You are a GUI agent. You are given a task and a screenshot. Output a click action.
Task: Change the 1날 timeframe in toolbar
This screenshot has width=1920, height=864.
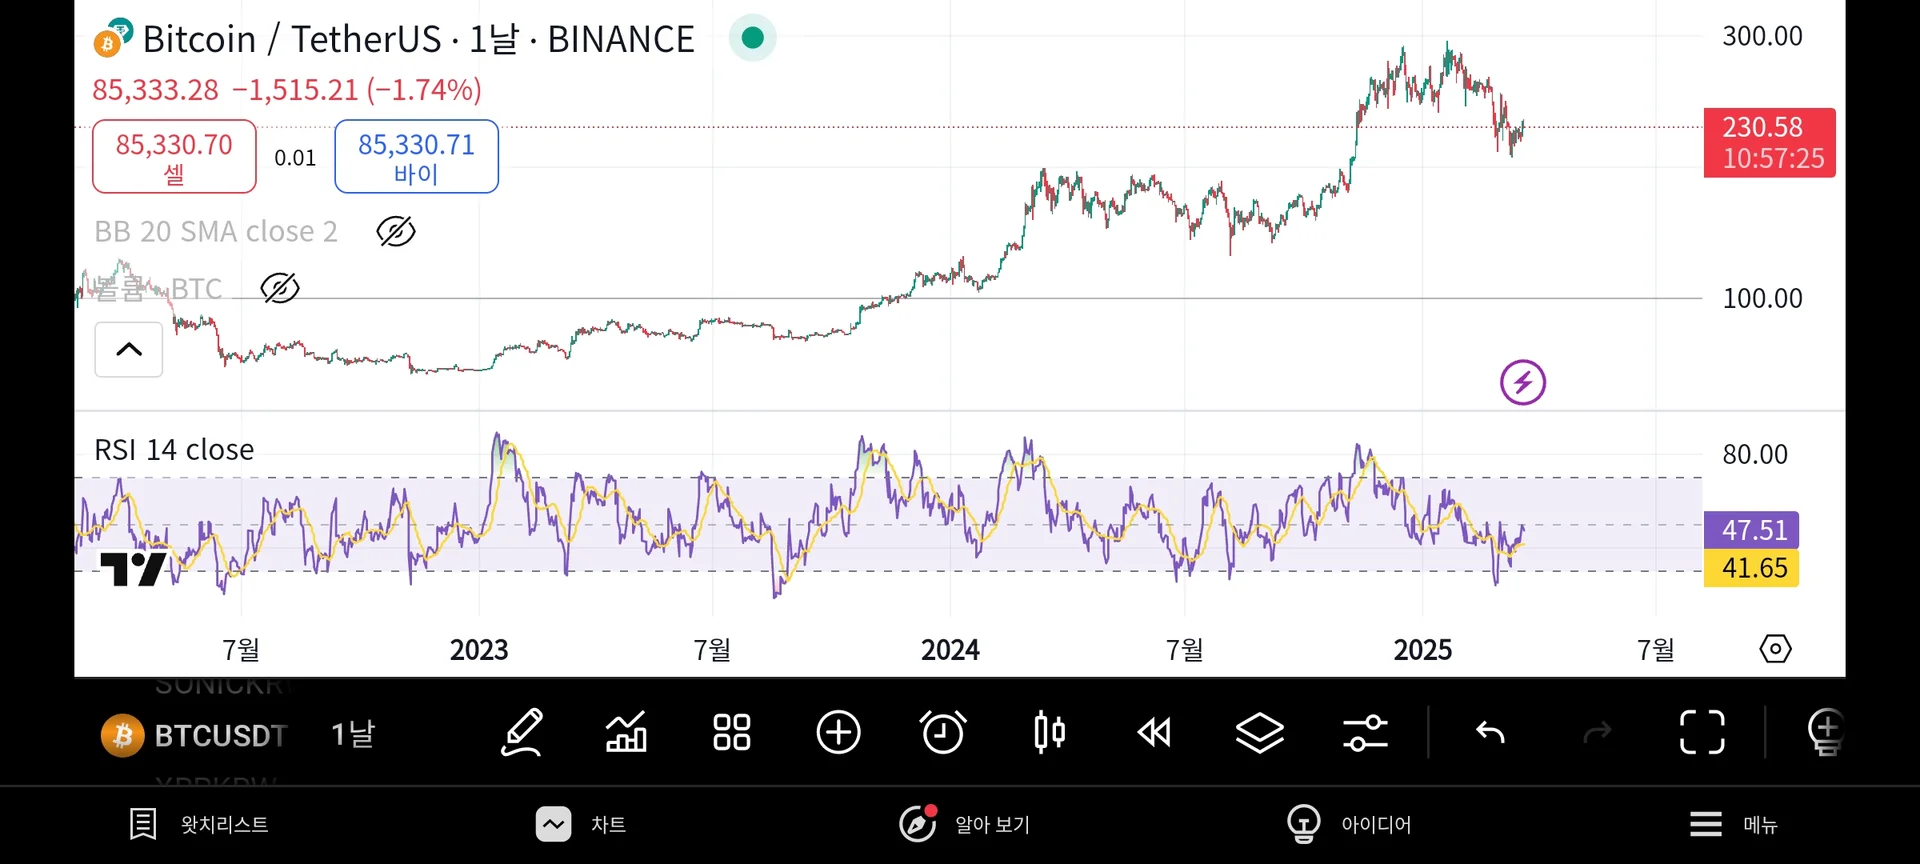353,735
